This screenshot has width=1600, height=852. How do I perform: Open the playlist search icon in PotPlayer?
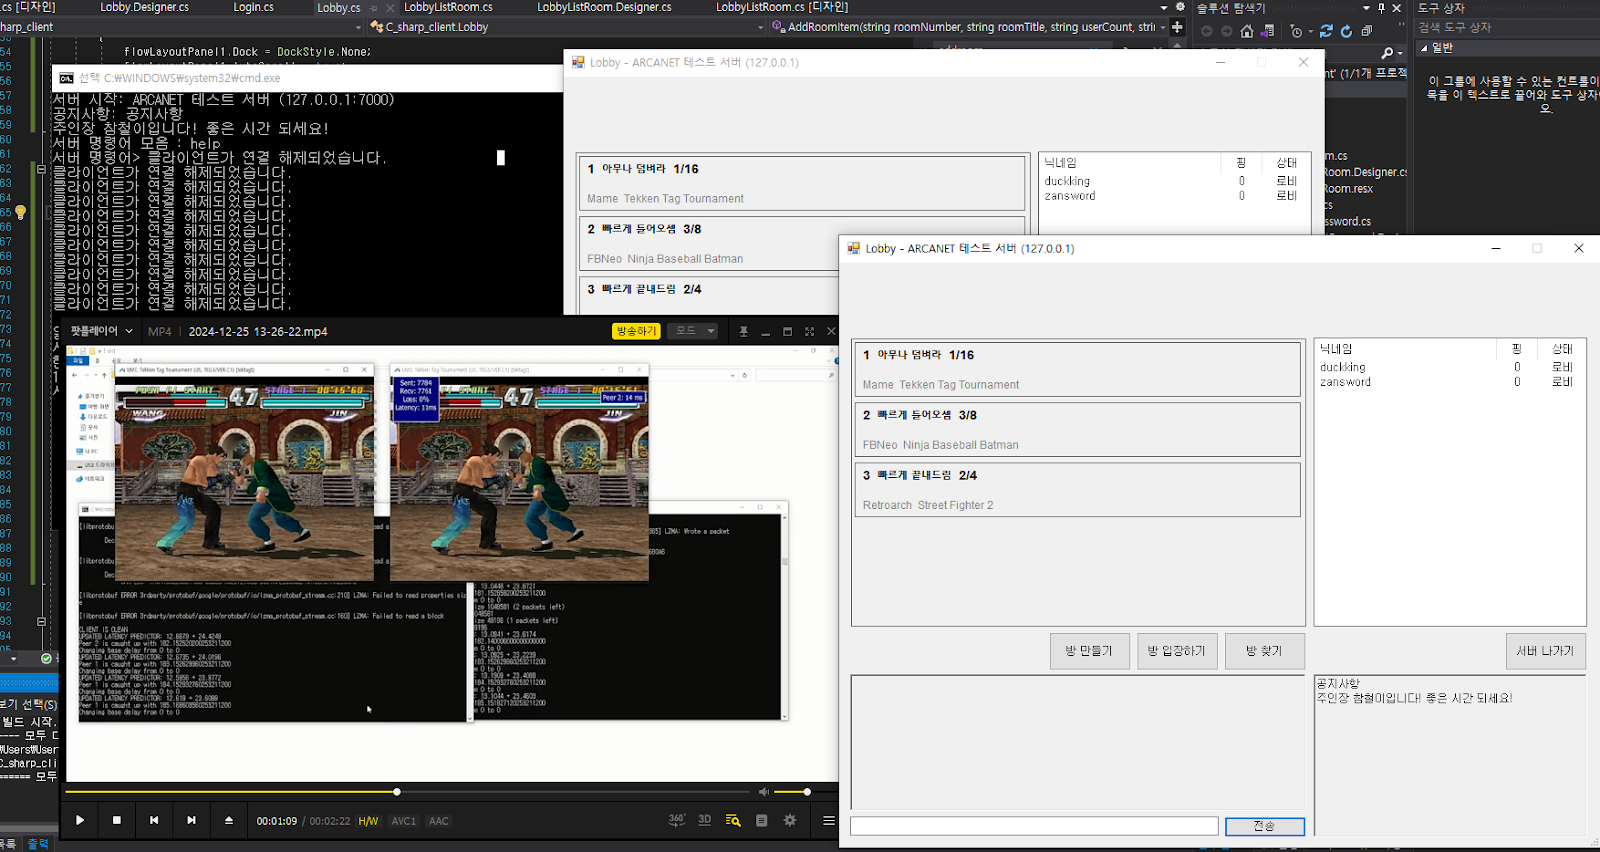(733, 820)
